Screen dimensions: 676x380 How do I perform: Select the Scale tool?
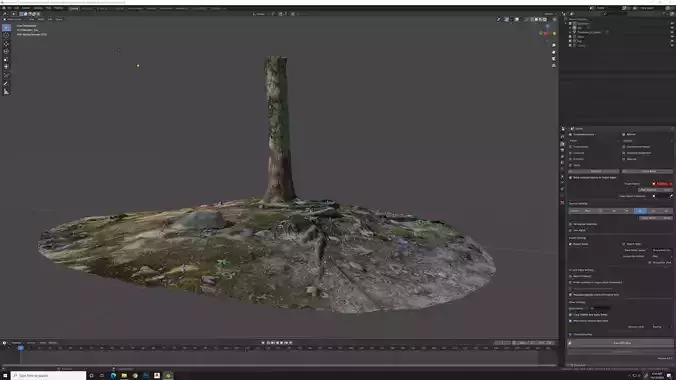[x=6, y=59]
